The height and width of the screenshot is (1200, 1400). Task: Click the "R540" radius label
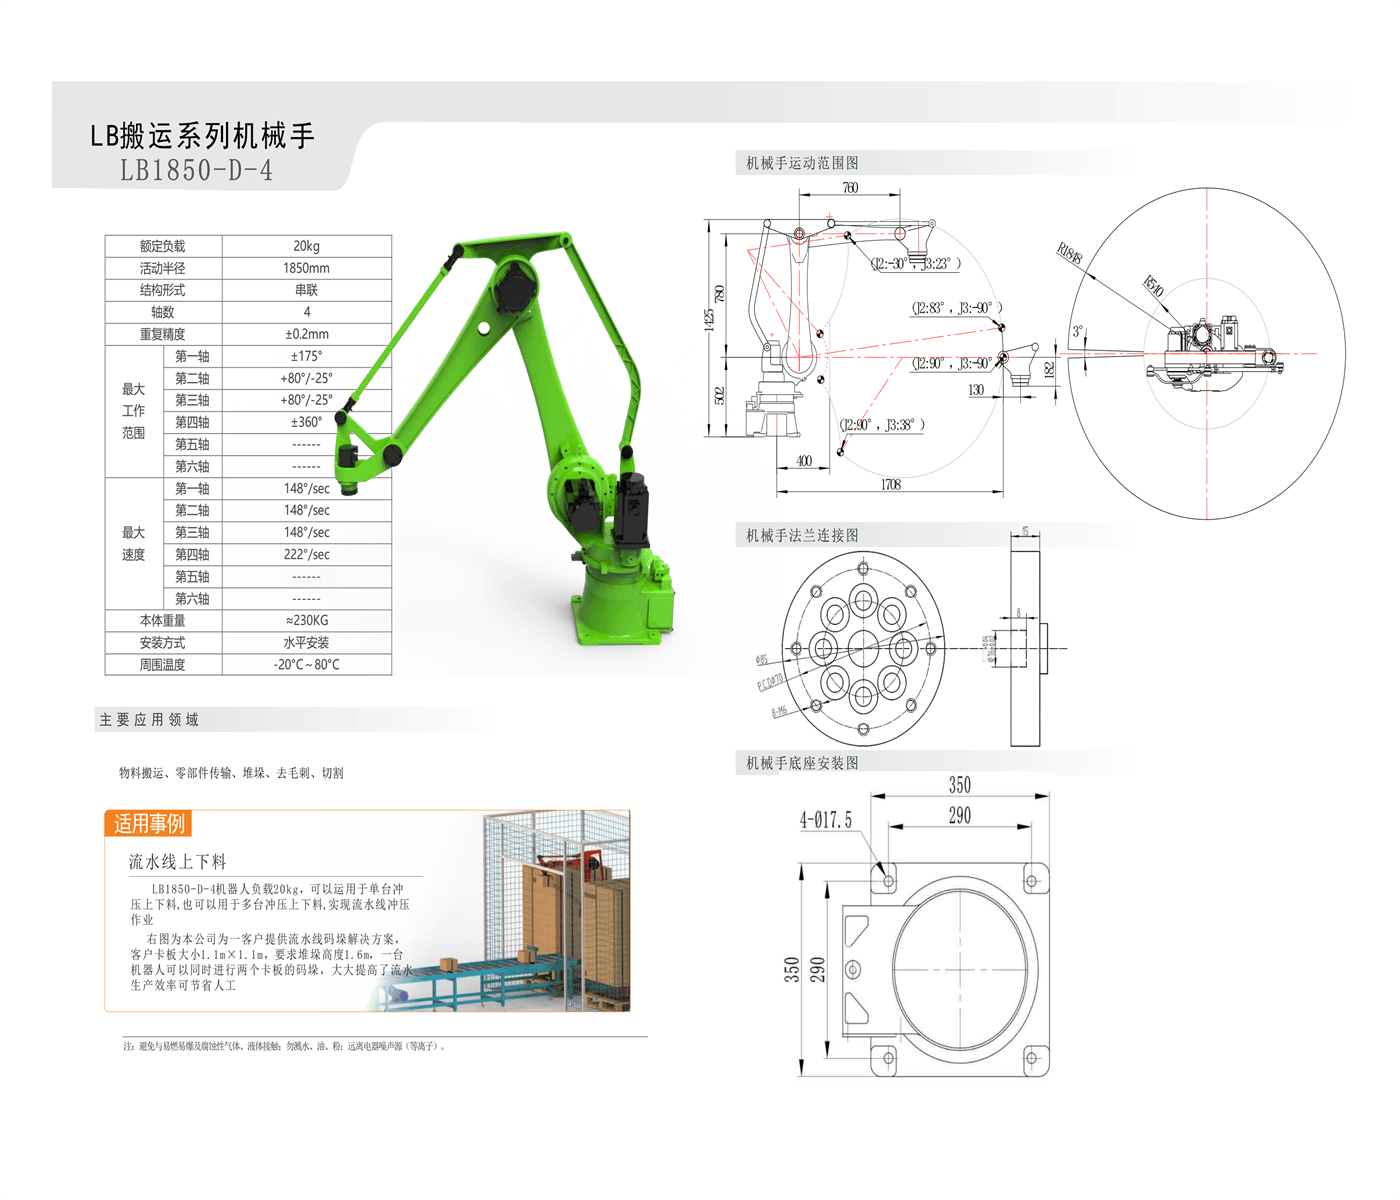[x=1153, y=286]
